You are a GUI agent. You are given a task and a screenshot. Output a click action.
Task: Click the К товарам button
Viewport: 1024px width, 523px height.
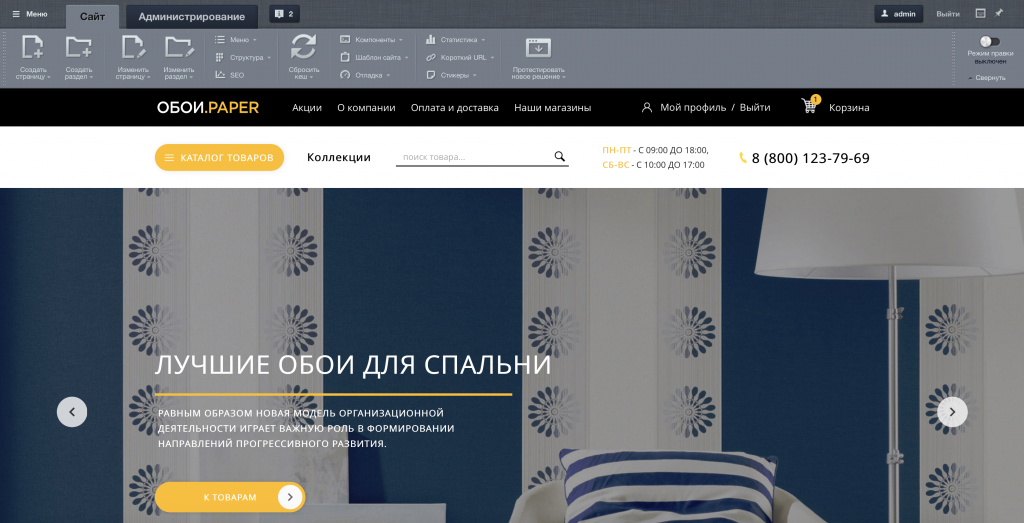(230, 498)
